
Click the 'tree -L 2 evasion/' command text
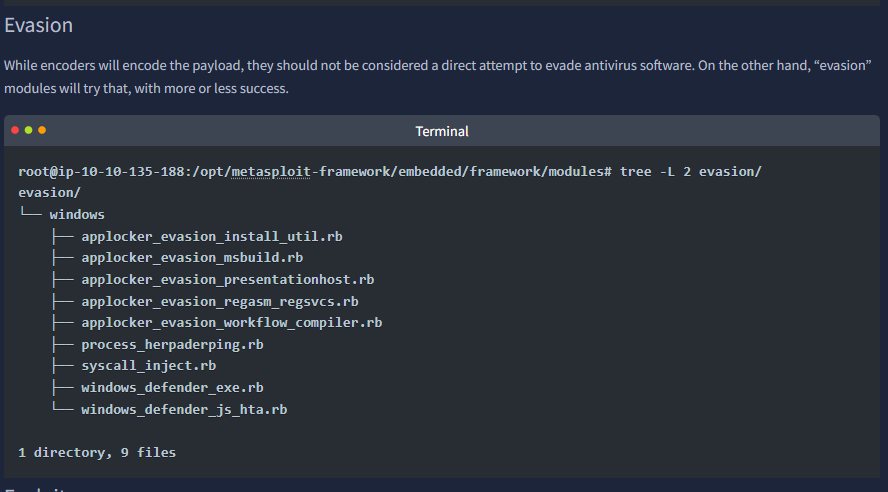(691, 172)
